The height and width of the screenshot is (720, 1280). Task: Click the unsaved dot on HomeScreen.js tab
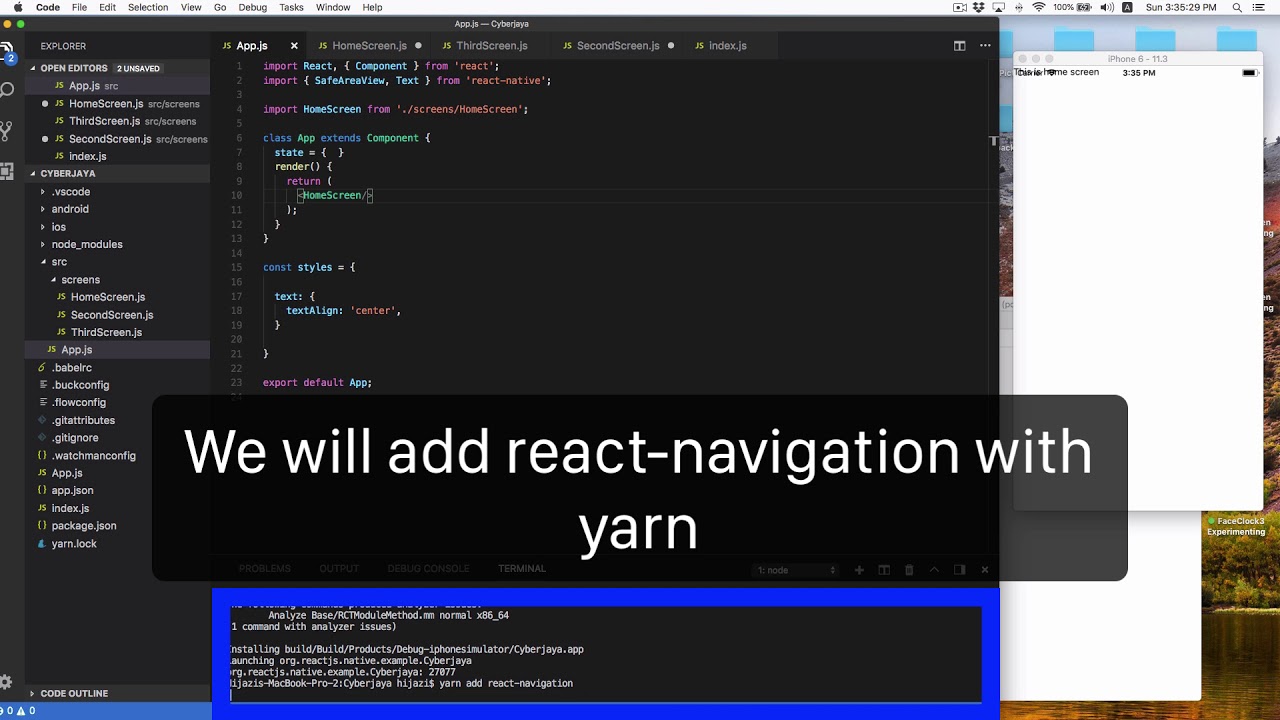pyautogui.click(x=418, y=46)
